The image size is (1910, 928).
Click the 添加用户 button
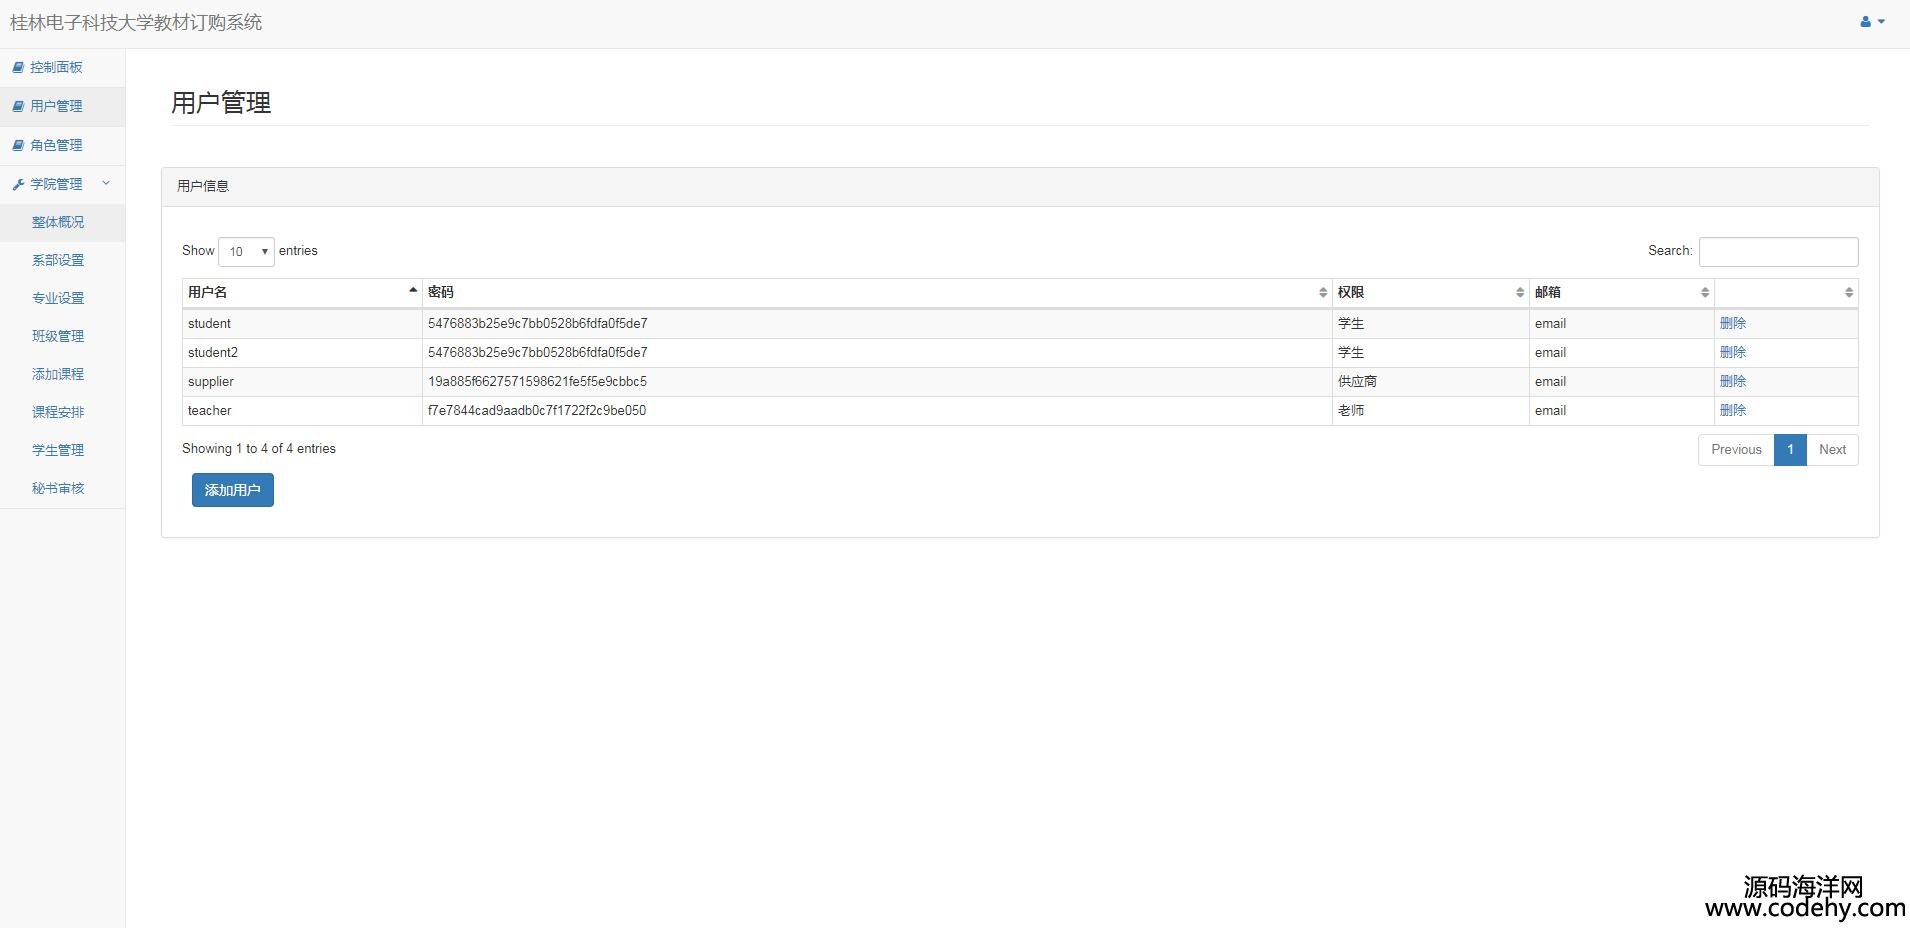pos(232,490)
